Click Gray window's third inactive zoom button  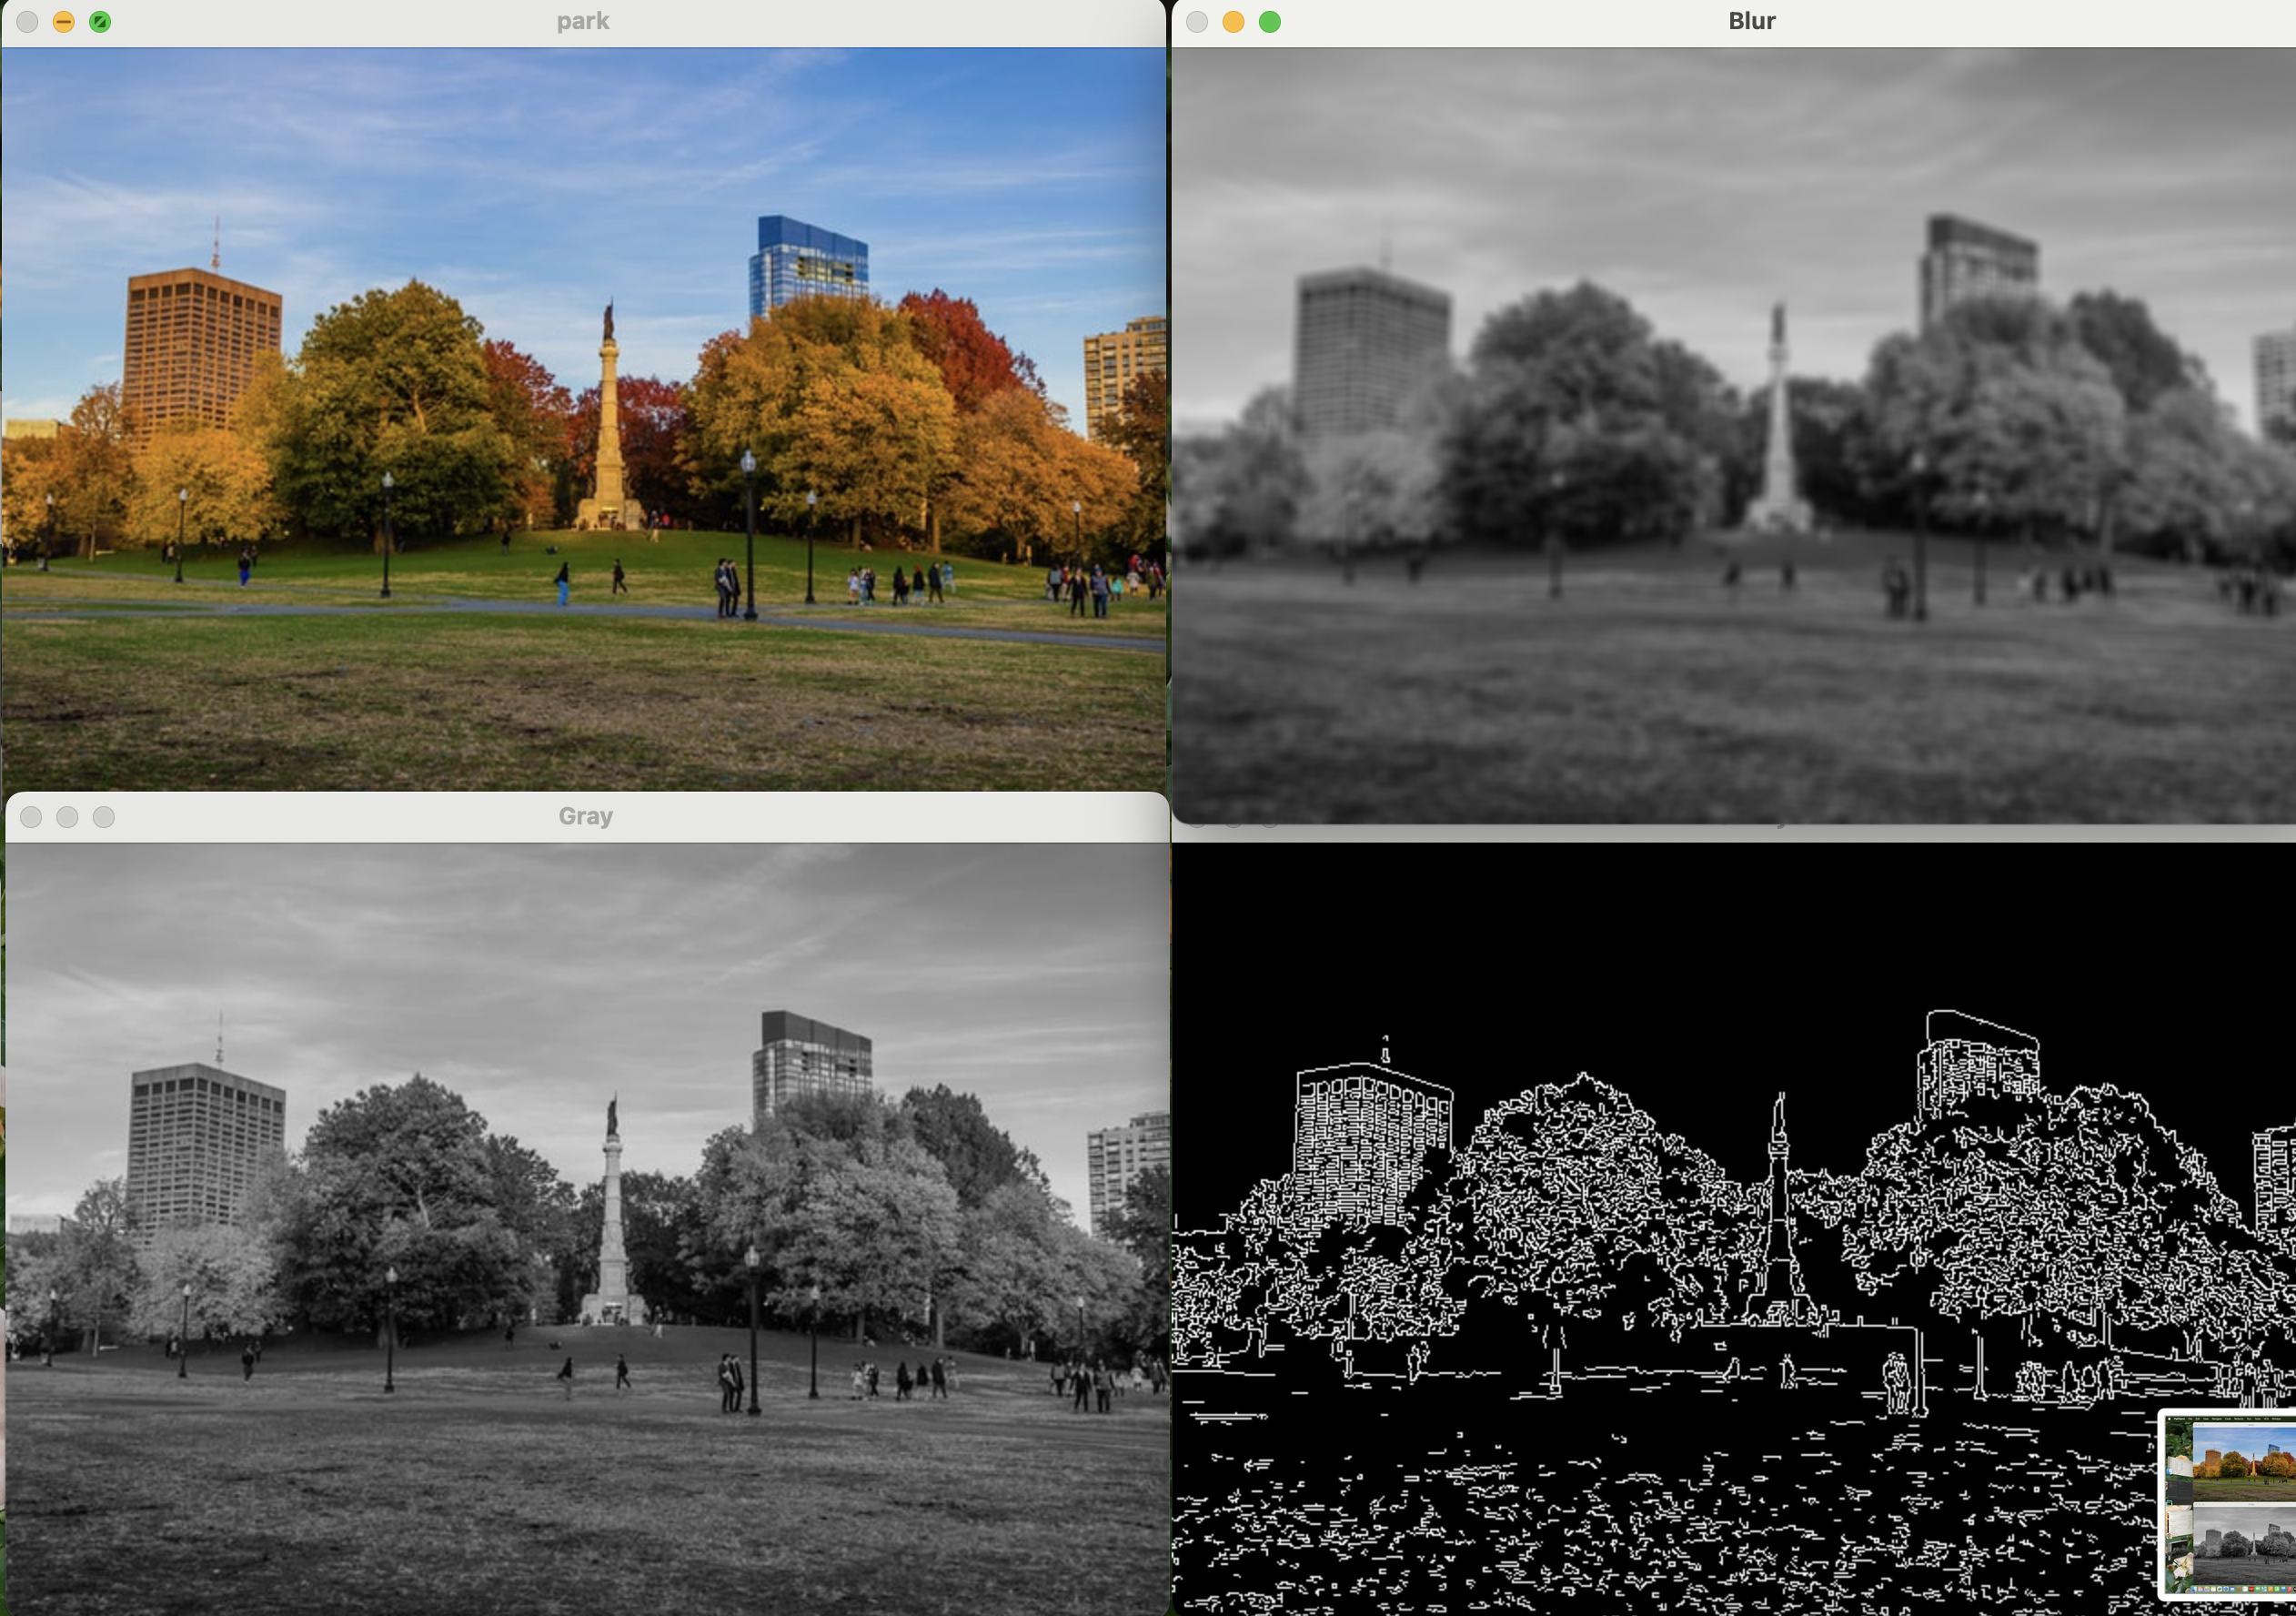click(x=103, y=817)
